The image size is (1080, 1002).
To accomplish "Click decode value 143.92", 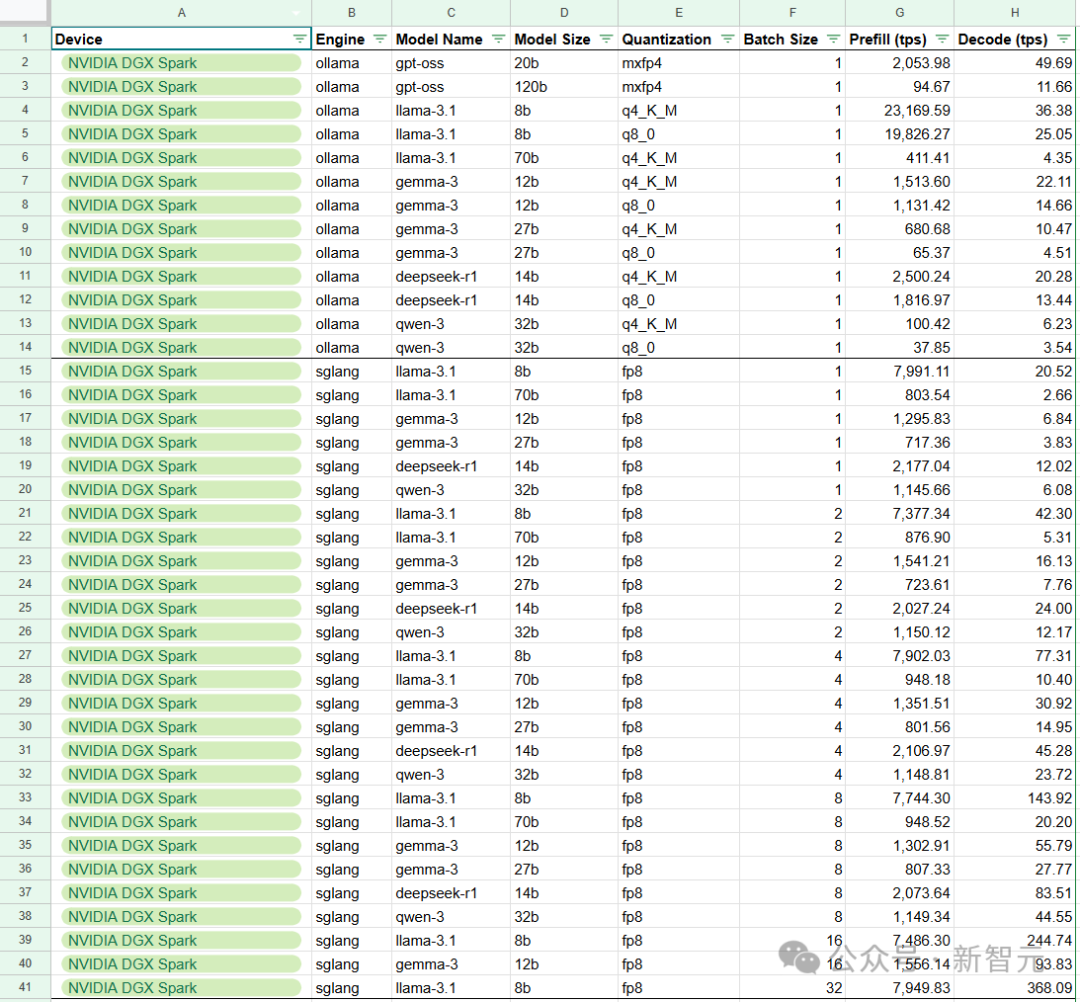I will [x=1015, y=798].
